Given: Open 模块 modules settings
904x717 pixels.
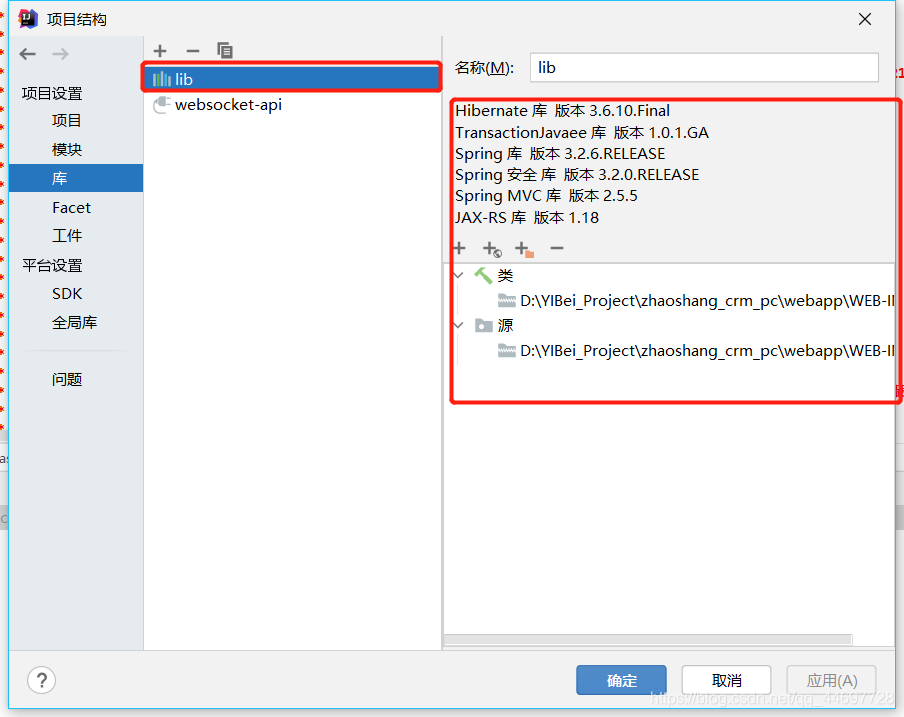Looking at the screenshot, I should point(67,150).
